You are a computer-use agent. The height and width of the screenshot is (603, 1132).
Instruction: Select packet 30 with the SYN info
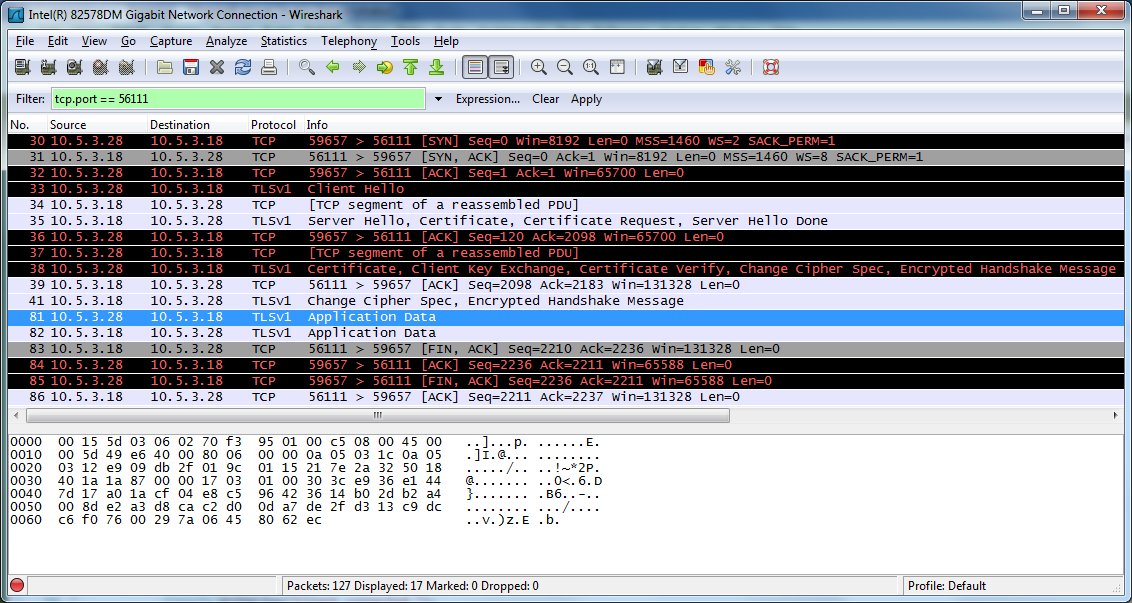pos(566,141)
